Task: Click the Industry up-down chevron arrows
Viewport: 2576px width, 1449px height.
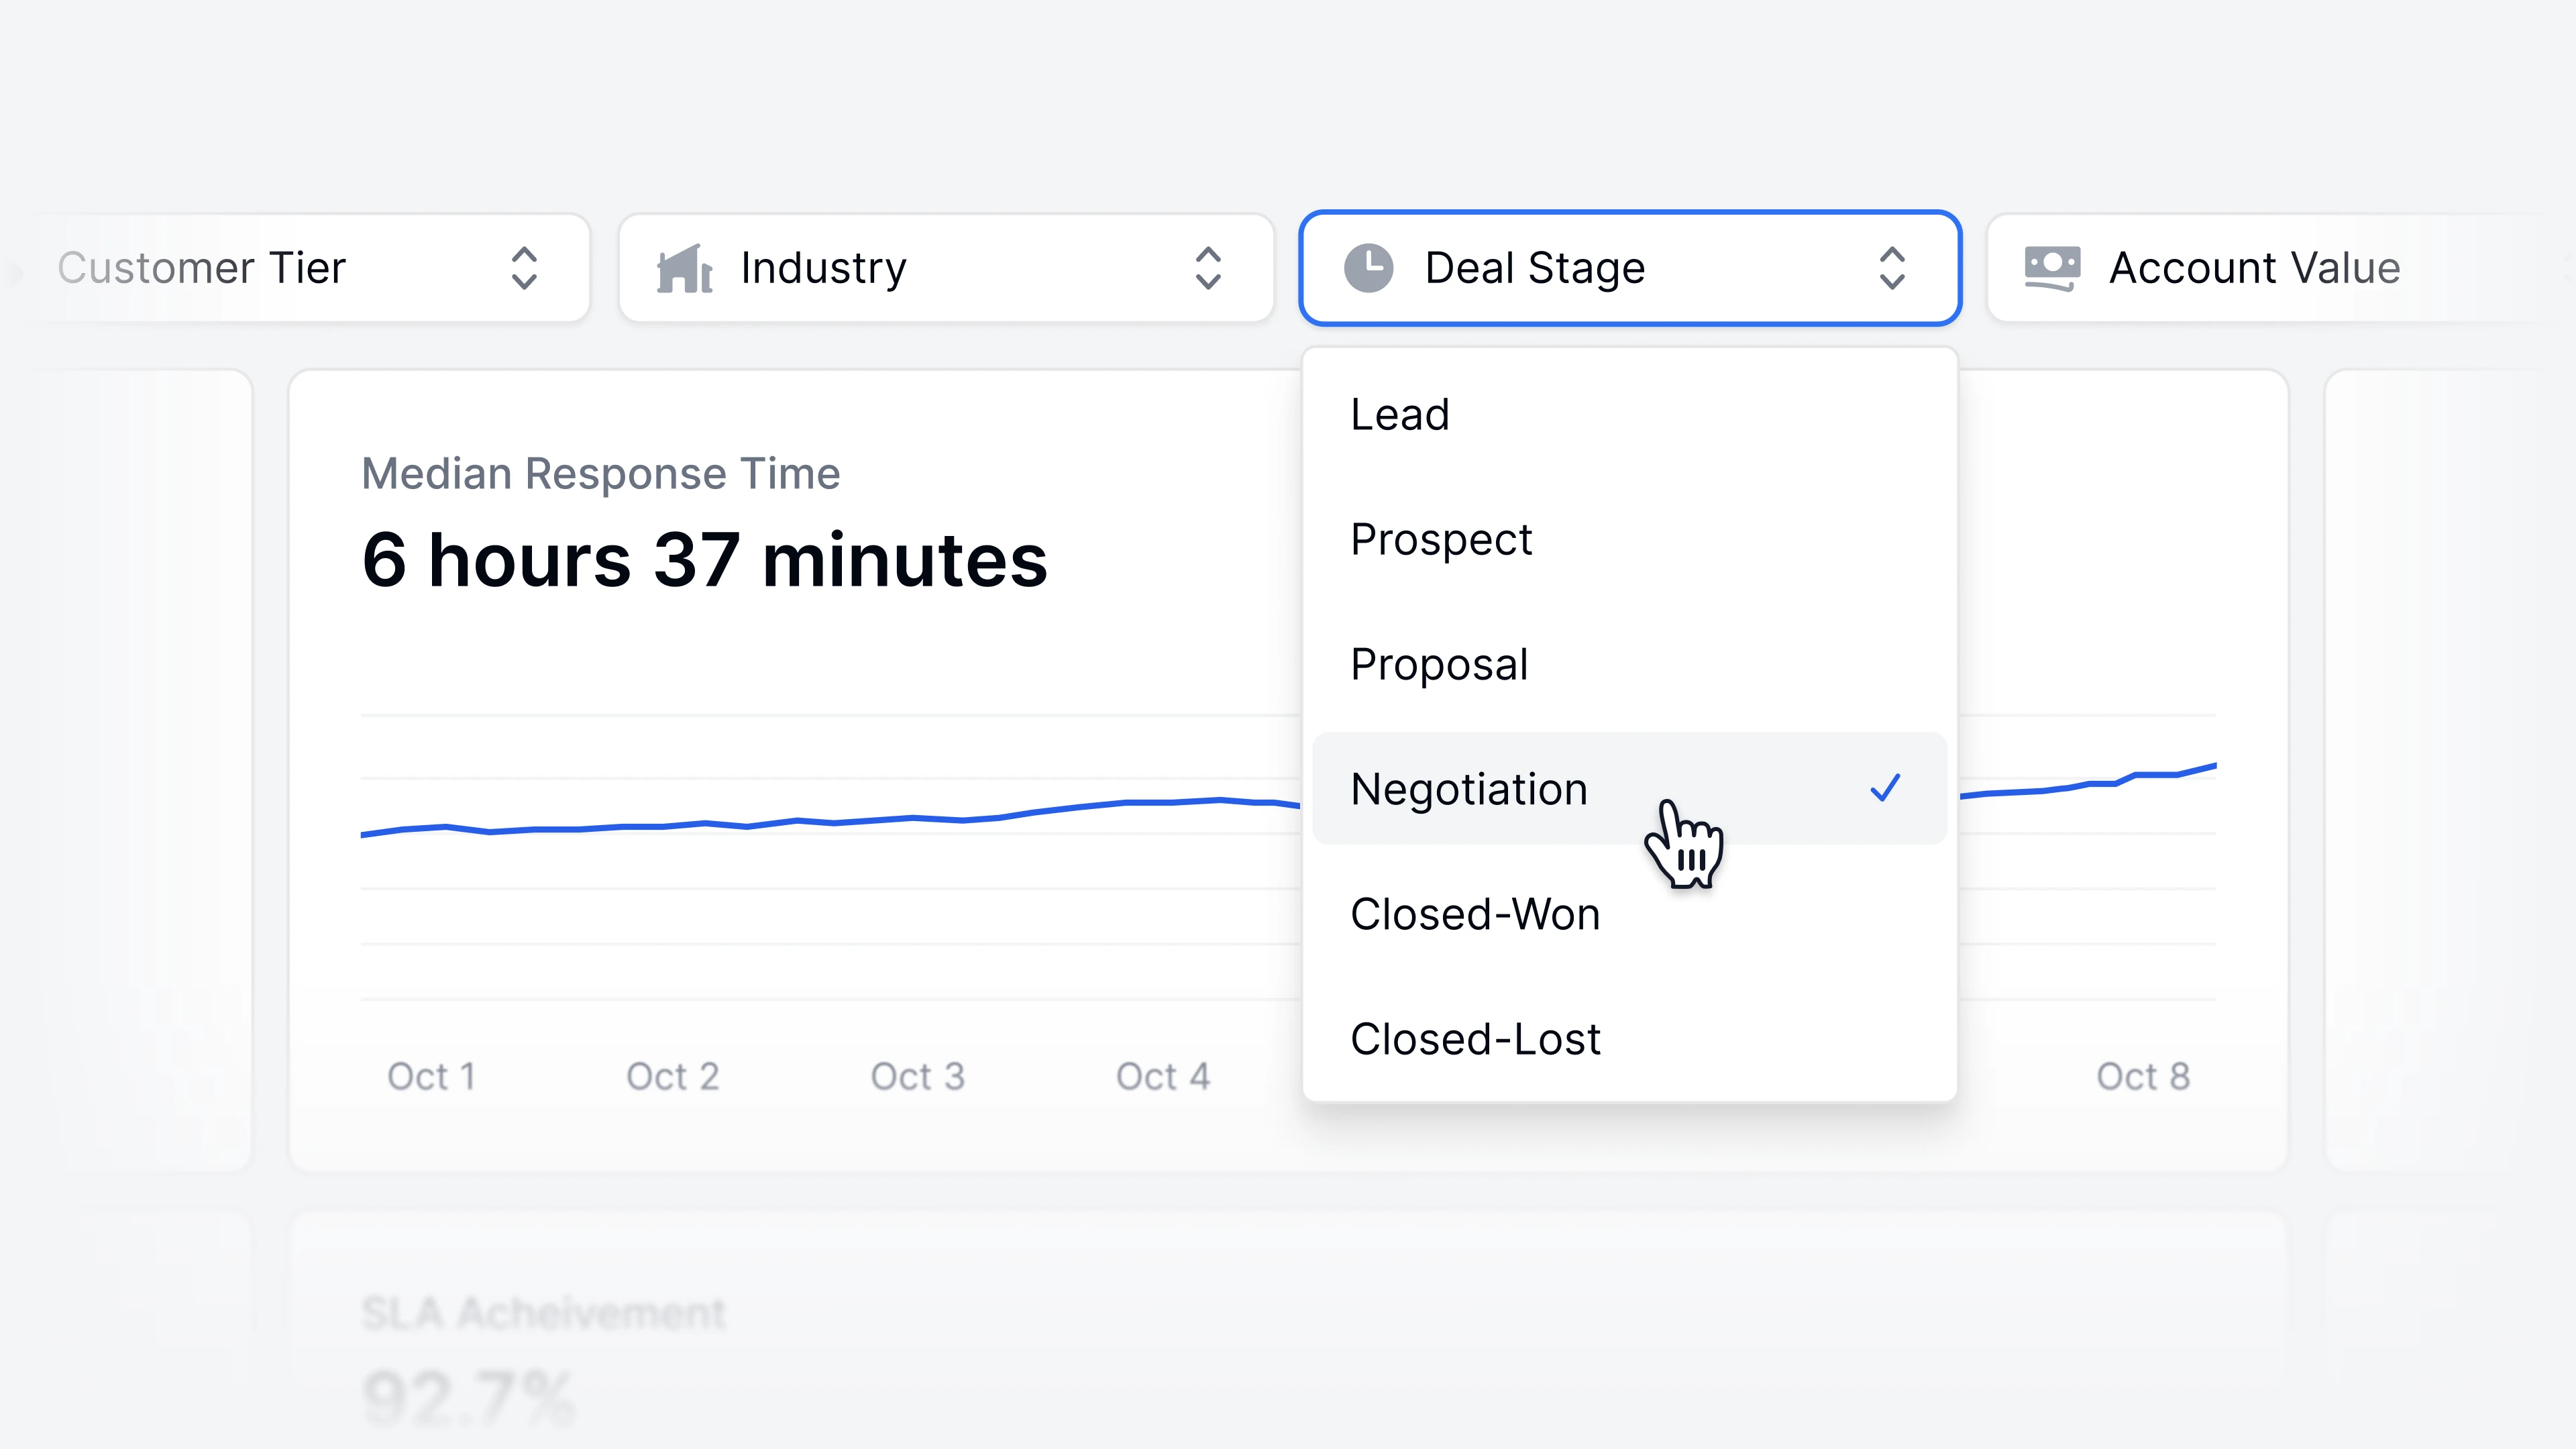Action: click(1208, 268)
